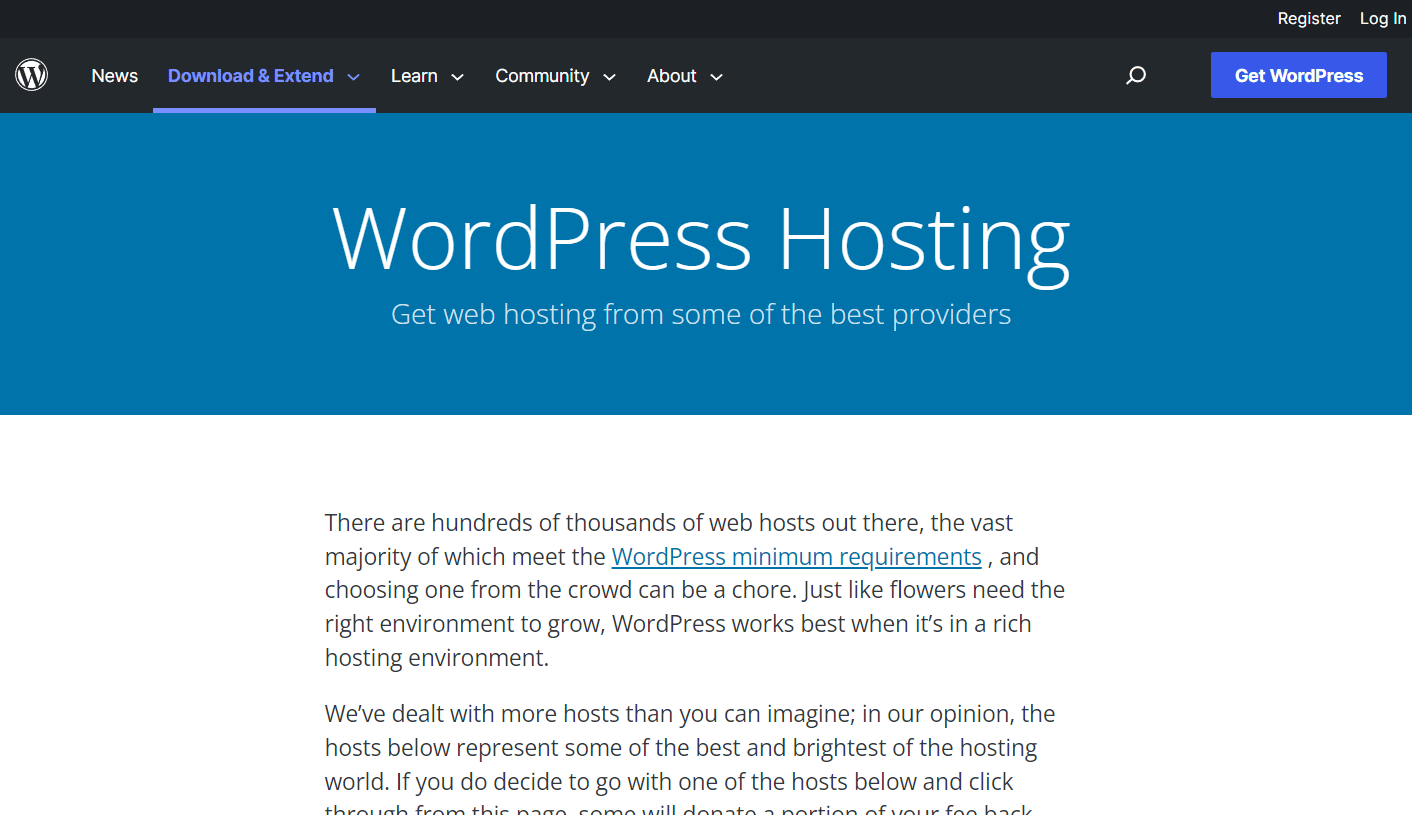
Task: Click the subtitle "Get web hosting from some of the best providers"
Action: pyautogui.click(x=701, y=314)
